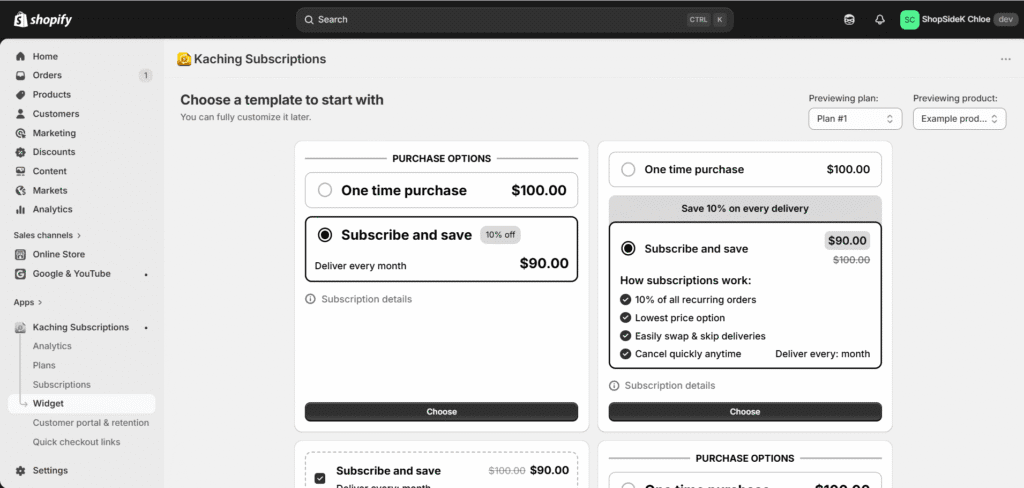Viewport: 1024px width, 488px height.
Task: Click the Save 10% on every delivery banner
Action: tap(745, 208)
